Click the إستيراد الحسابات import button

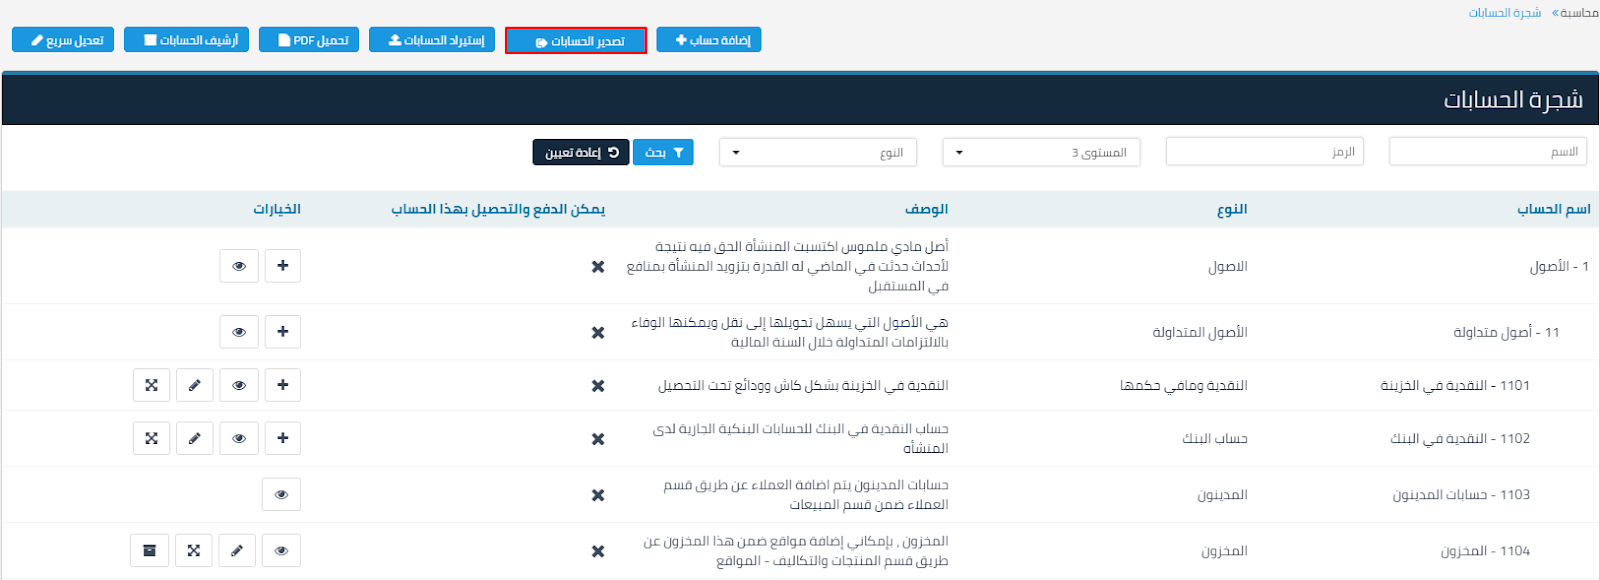tap(432, 40)
